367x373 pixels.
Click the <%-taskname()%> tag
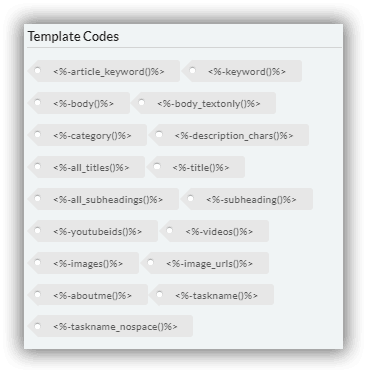pos(212,295)
